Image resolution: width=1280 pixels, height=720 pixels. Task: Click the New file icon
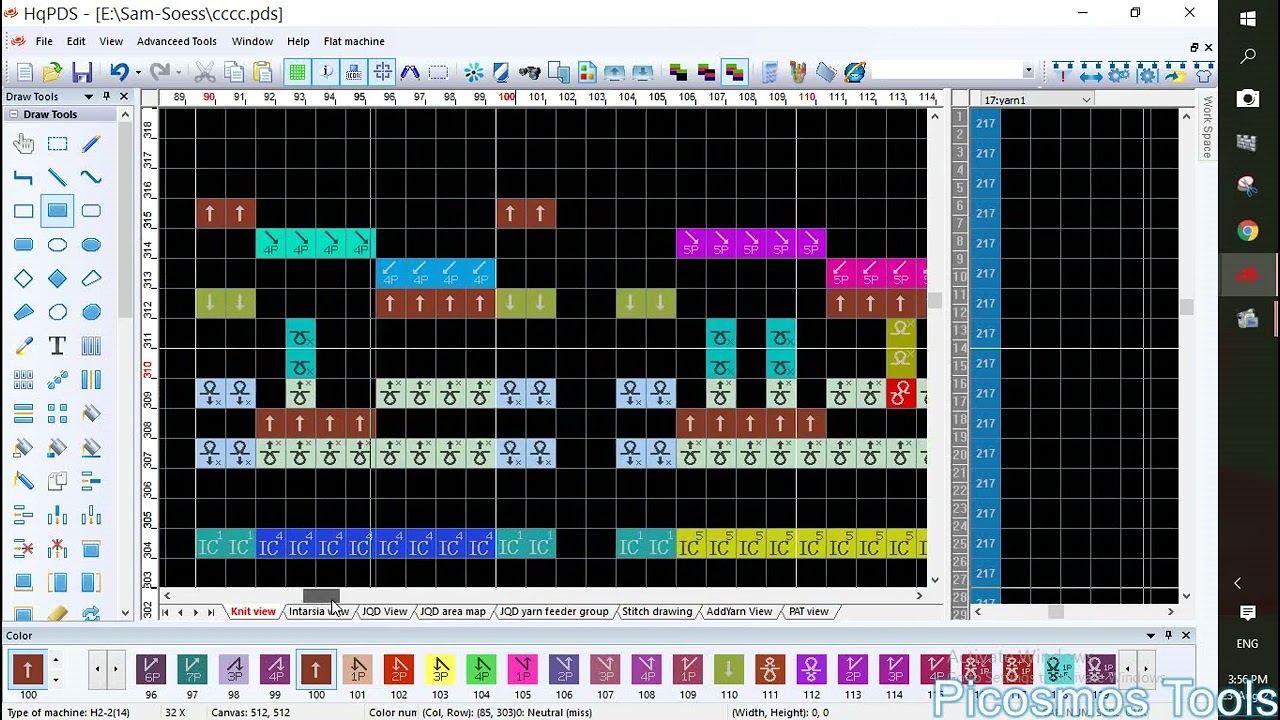pos(25,72)
